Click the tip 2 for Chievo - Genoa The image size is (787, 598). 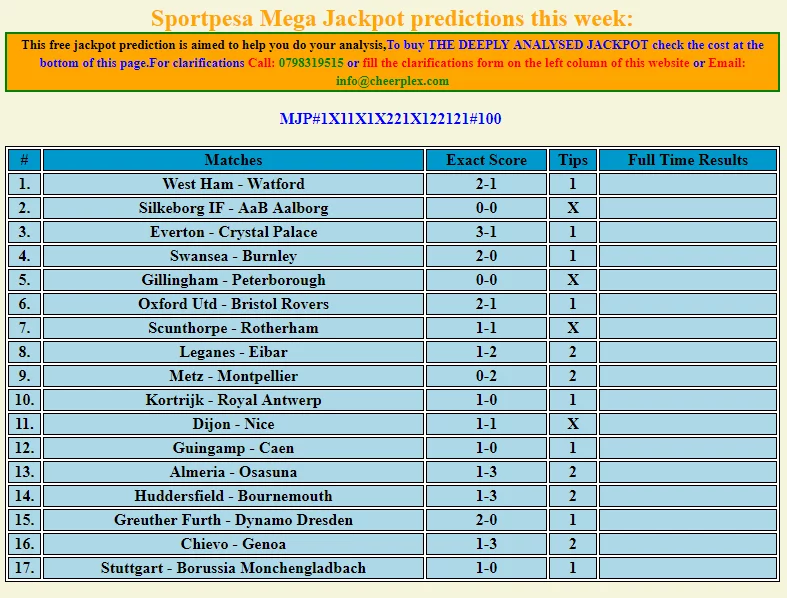573,544
